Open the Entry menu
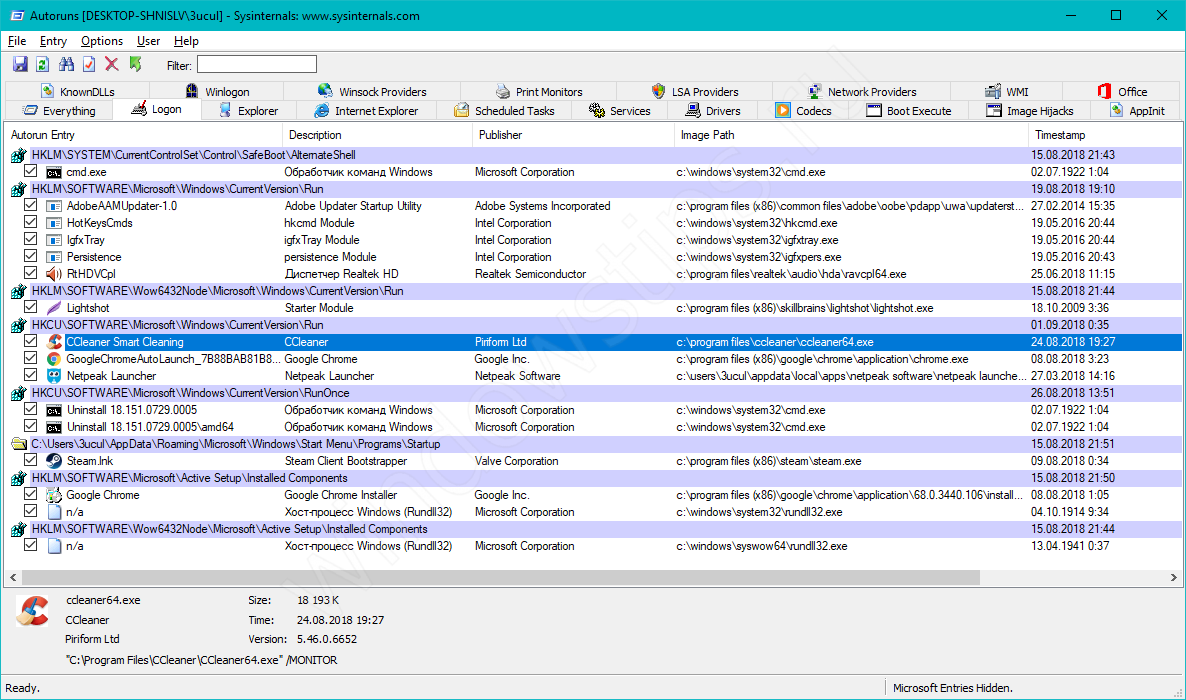Viewport: 1186px width, 700px height. pyautogui.click(x=53, y=41)
